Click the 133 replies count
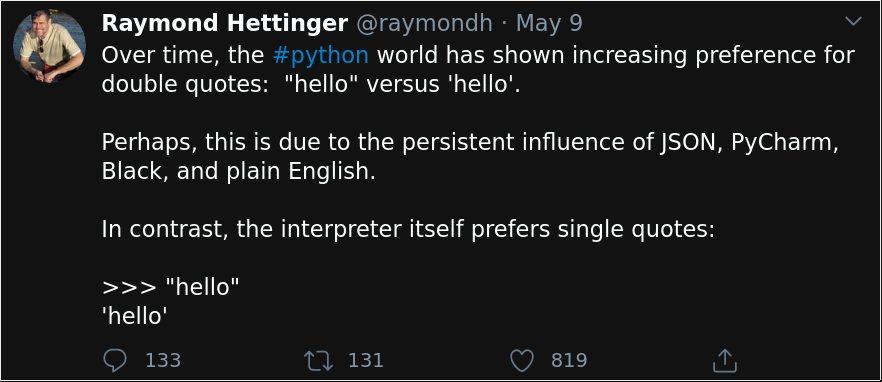The height and width of the screenshot is (382, 882). [x=163, y=360]
